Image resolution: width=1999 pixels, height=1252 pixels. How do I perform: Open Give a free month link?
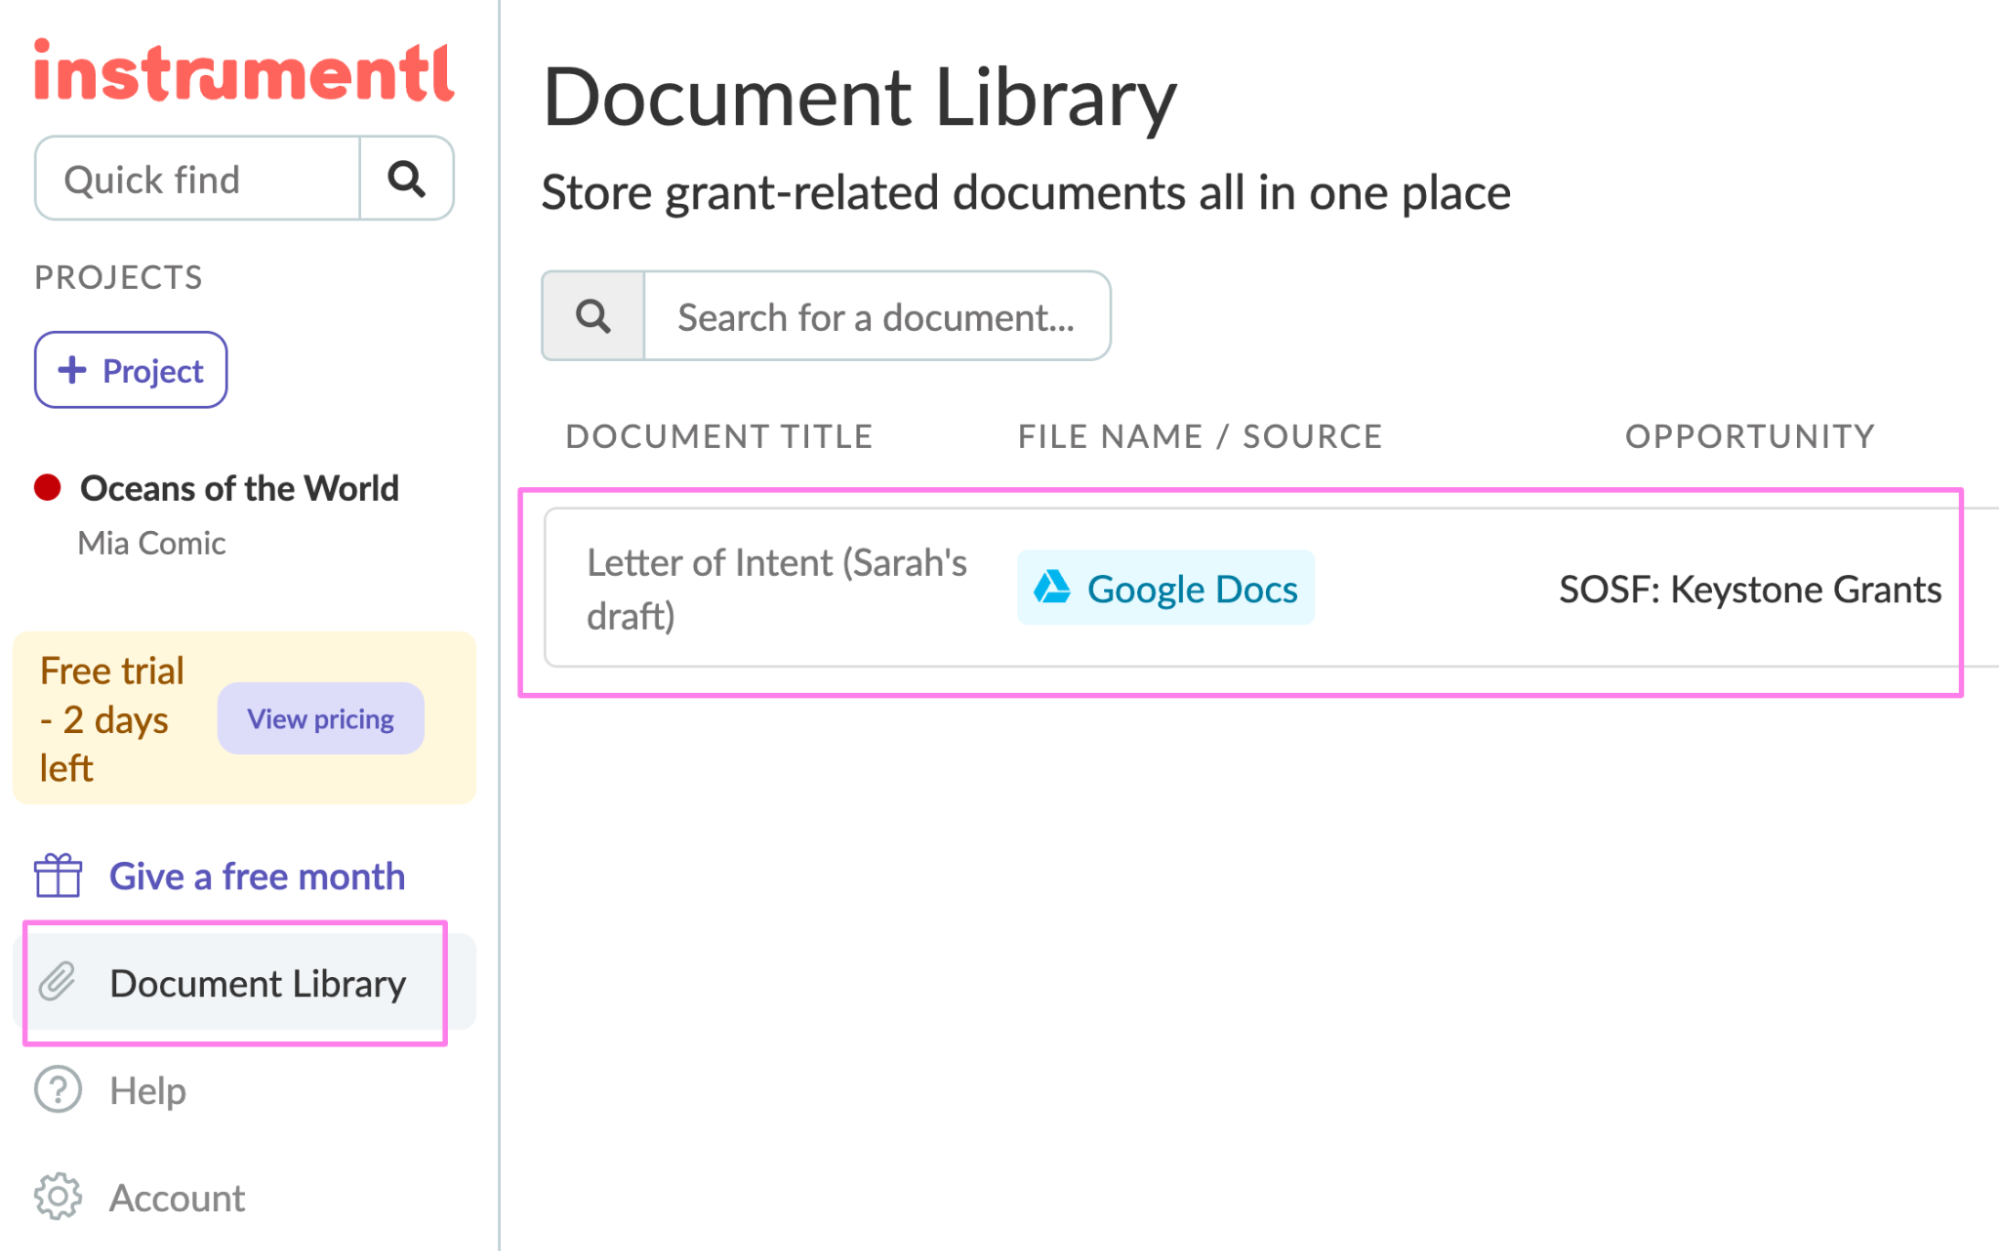(257, 876)
